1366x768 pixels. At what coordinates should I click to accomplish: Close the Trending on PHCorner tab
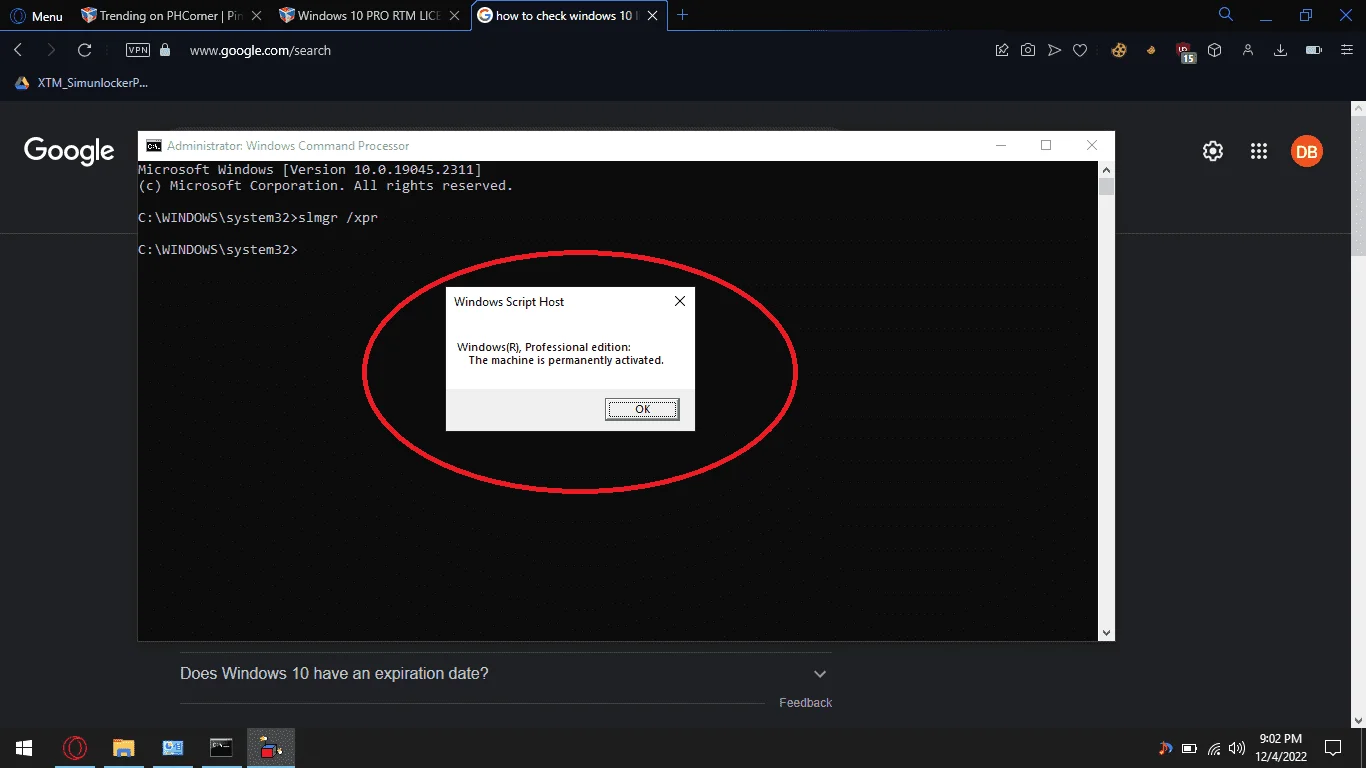[x=256, y=16]
